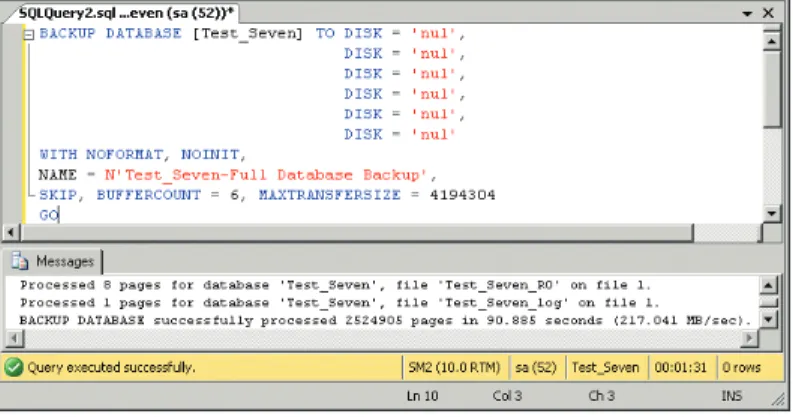Click the '[Test_Seven]' database name in query

coord(248,34)
